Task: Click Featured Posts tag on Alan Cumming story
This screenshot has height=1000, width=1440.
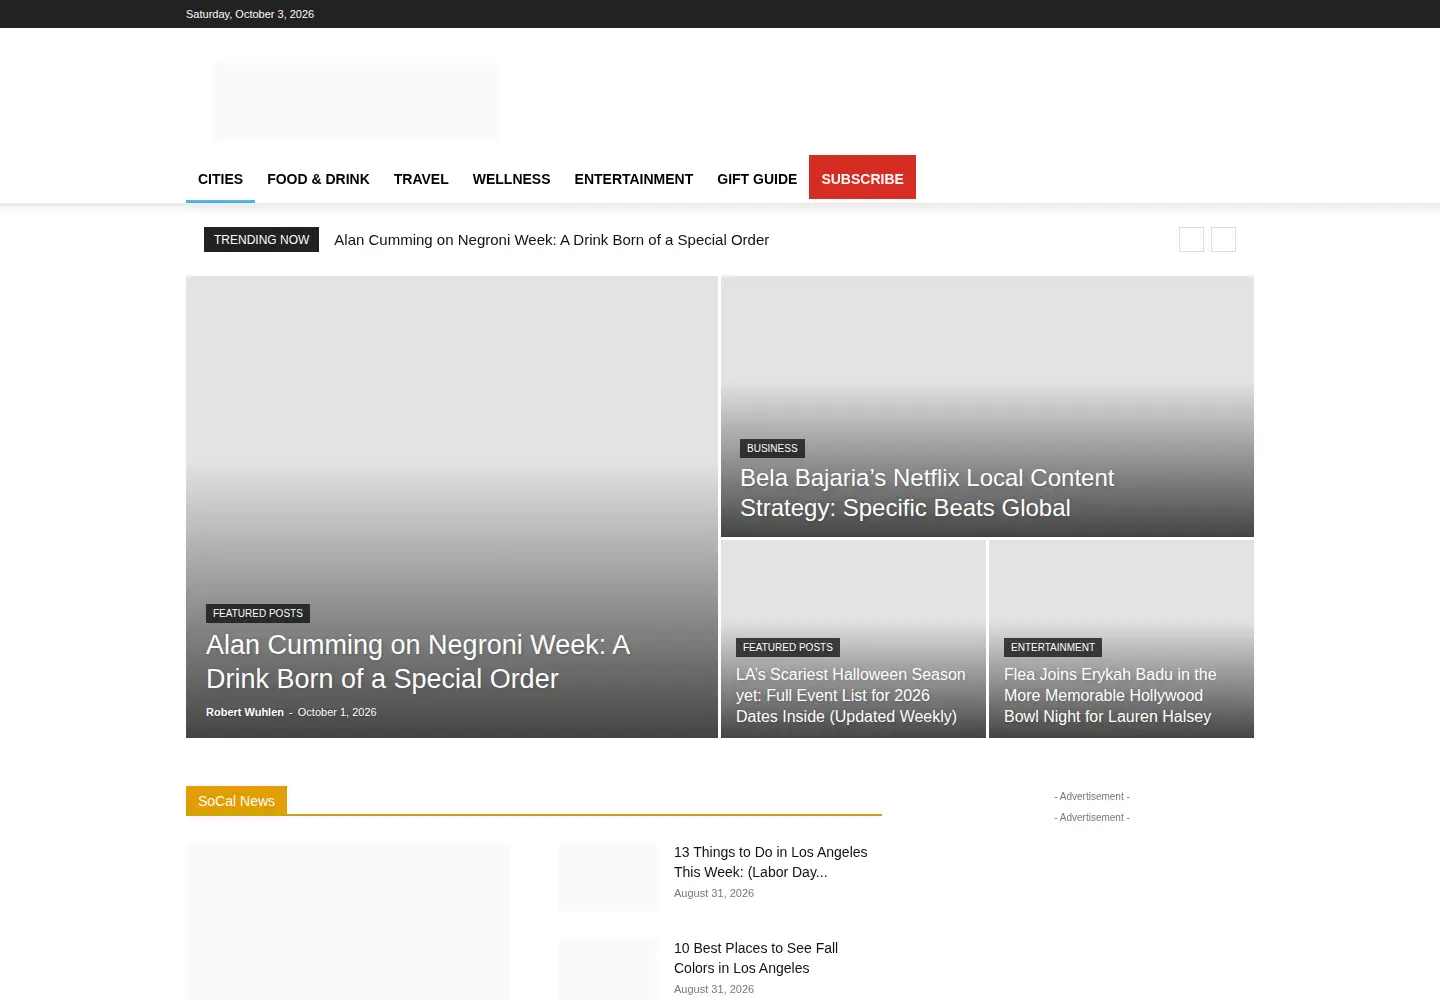Action: coord(258,613)
